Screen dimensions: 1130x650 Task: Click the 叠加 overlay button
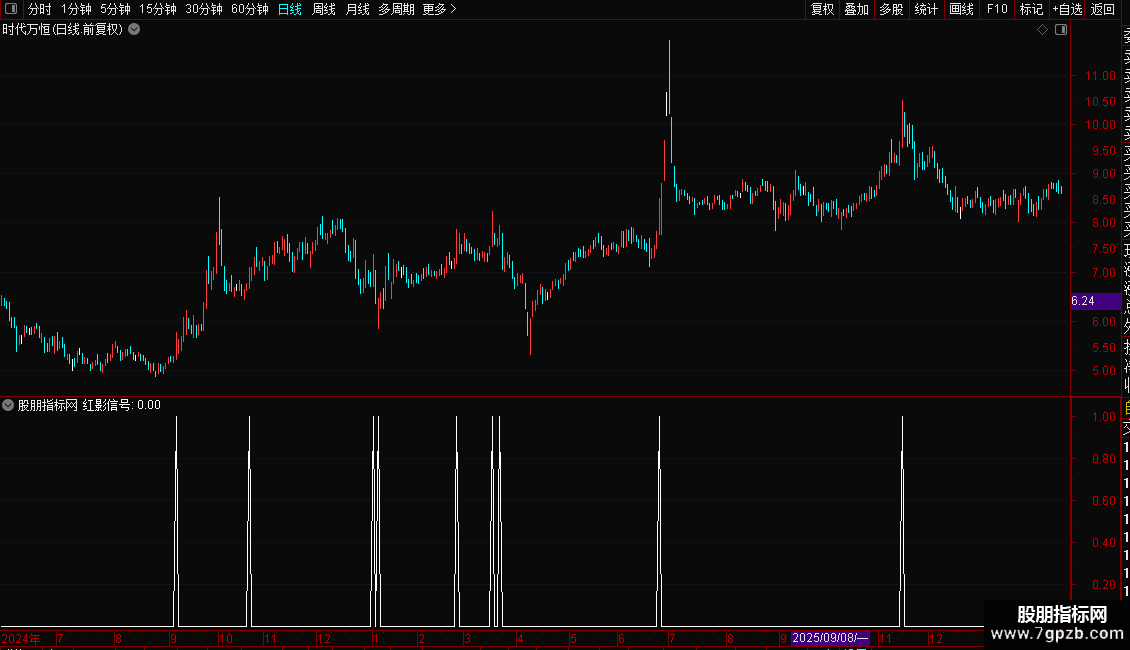[x=857, y=9]
